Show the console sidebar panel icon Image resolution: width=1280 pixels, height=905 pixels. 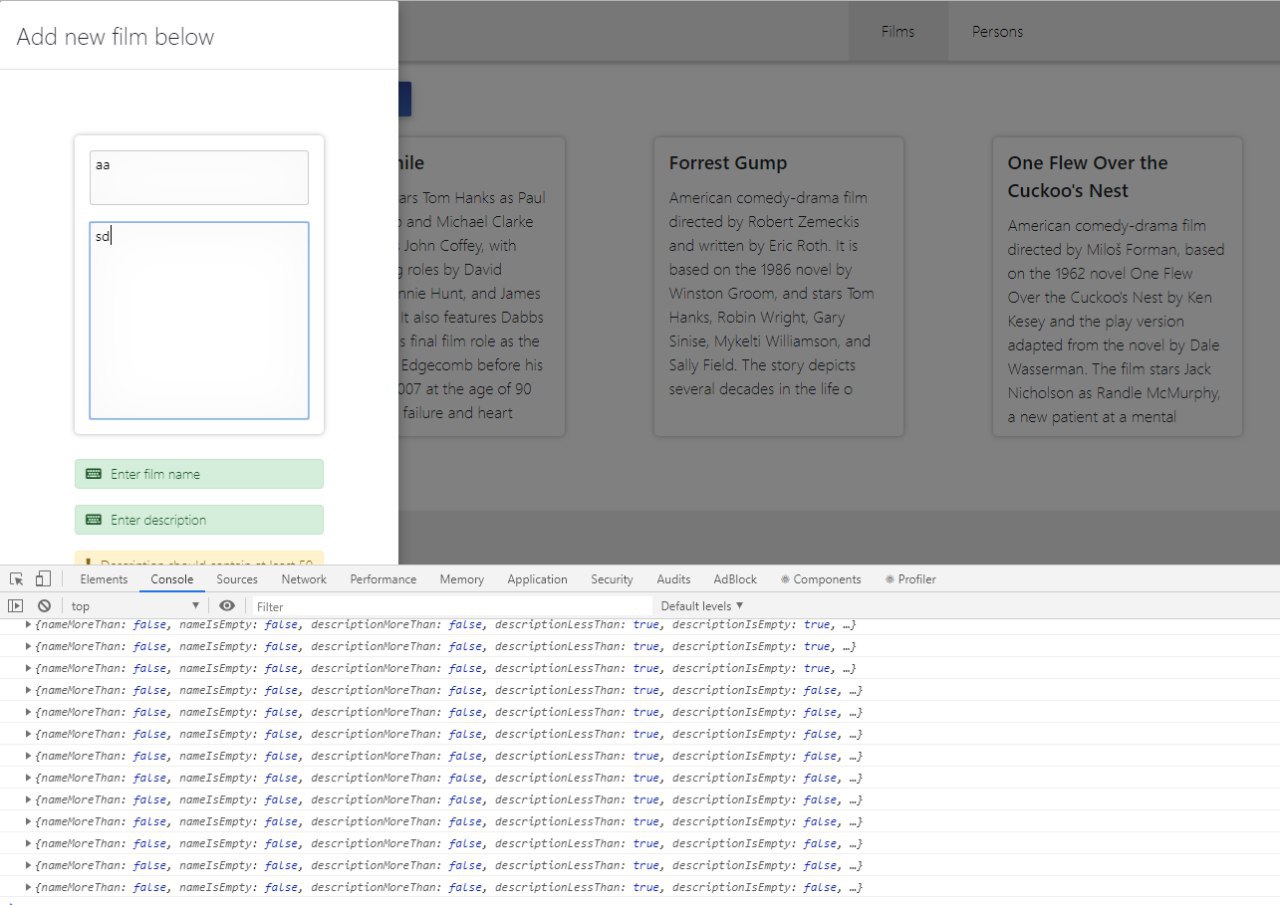tap(16, 606)
